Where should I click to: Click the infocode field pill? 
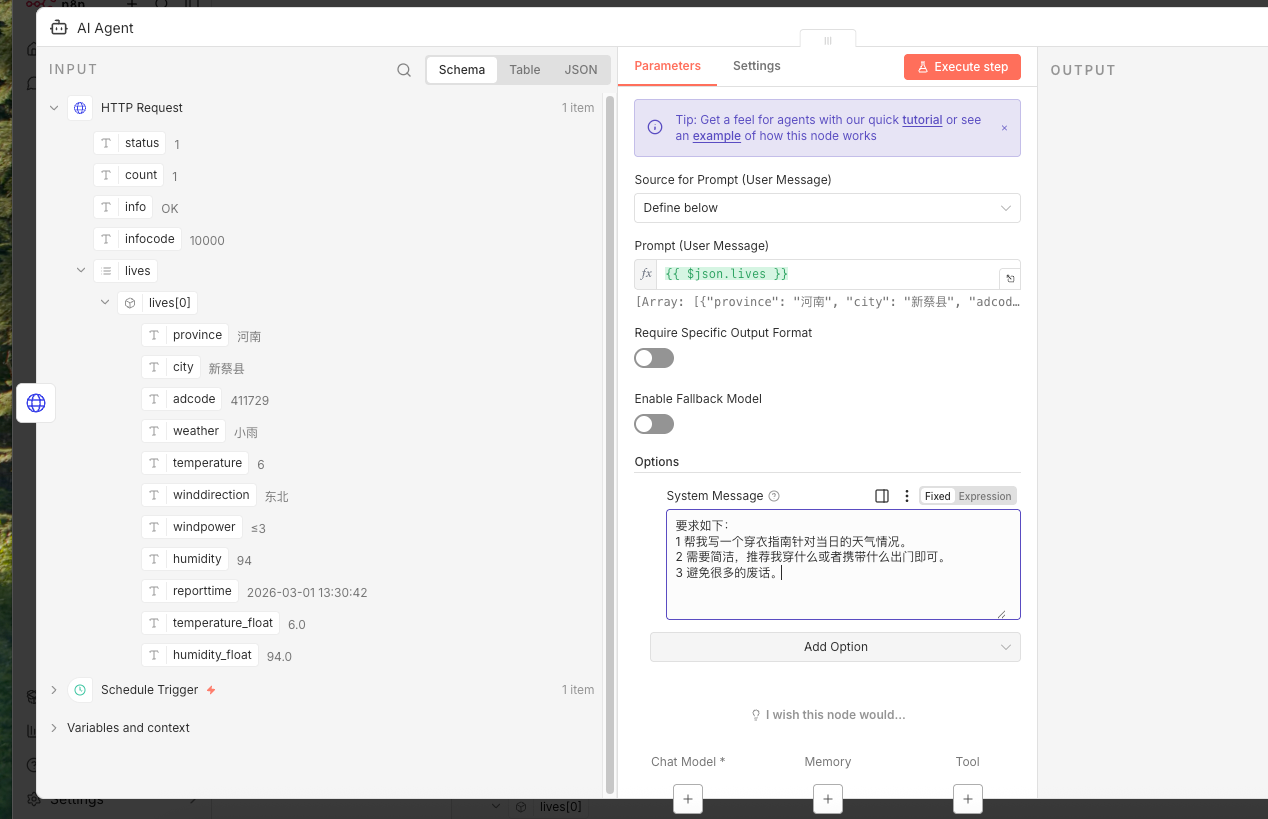coord(137,239)
